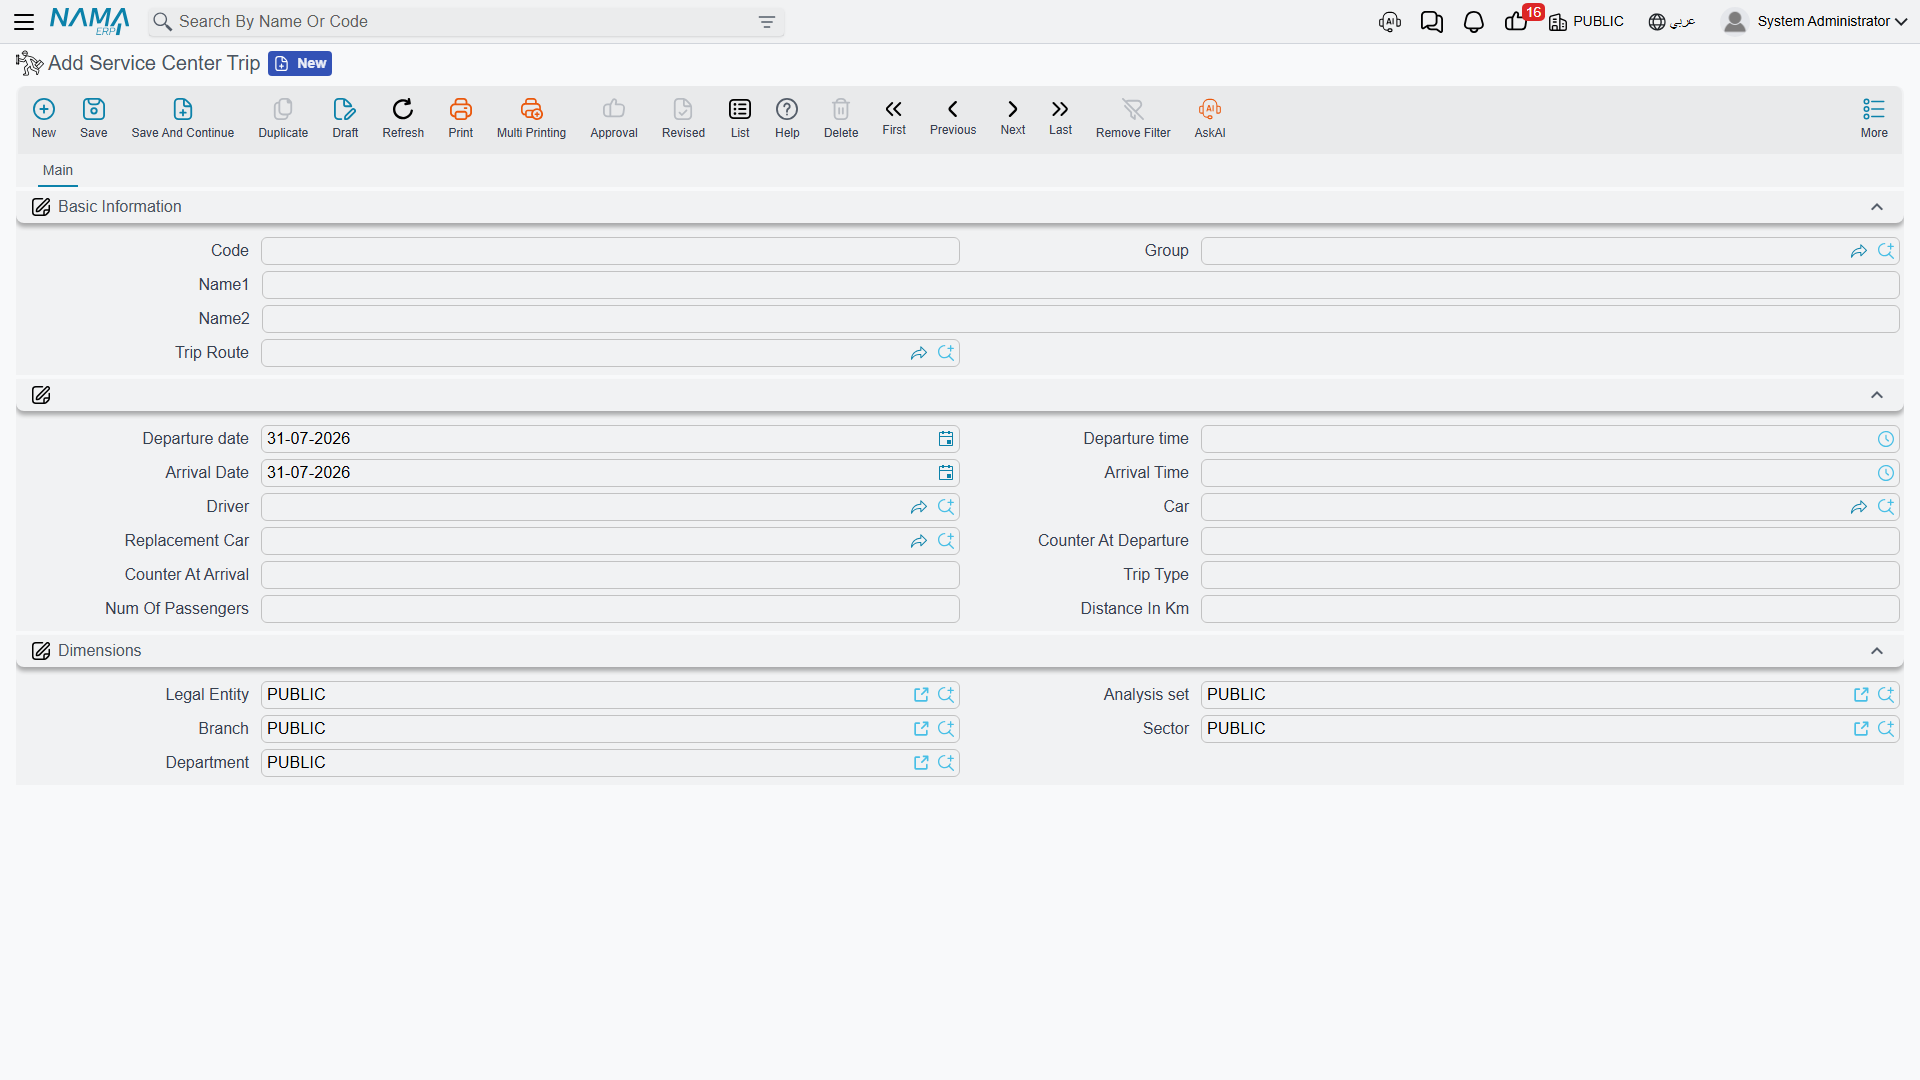Open the hamburger main menu

[24, 21]
